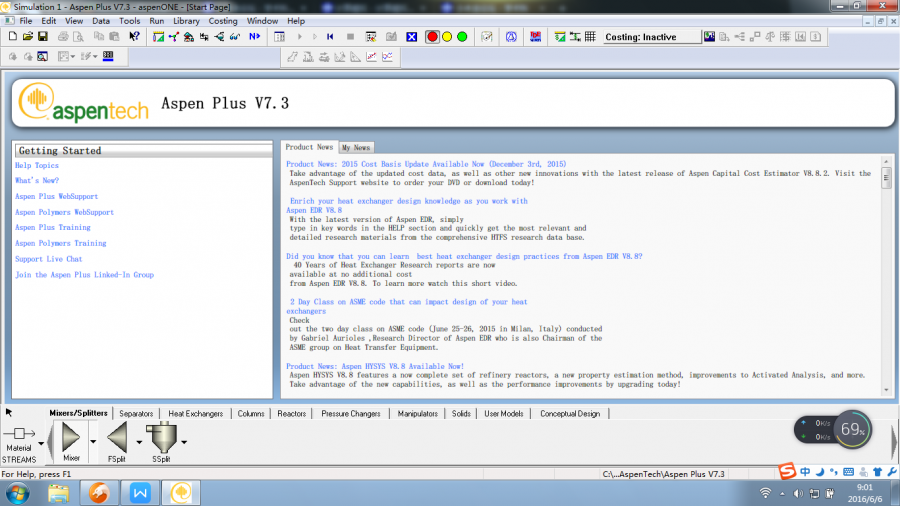
Task: Save the simulation with floppy icon
Action: 42,37
